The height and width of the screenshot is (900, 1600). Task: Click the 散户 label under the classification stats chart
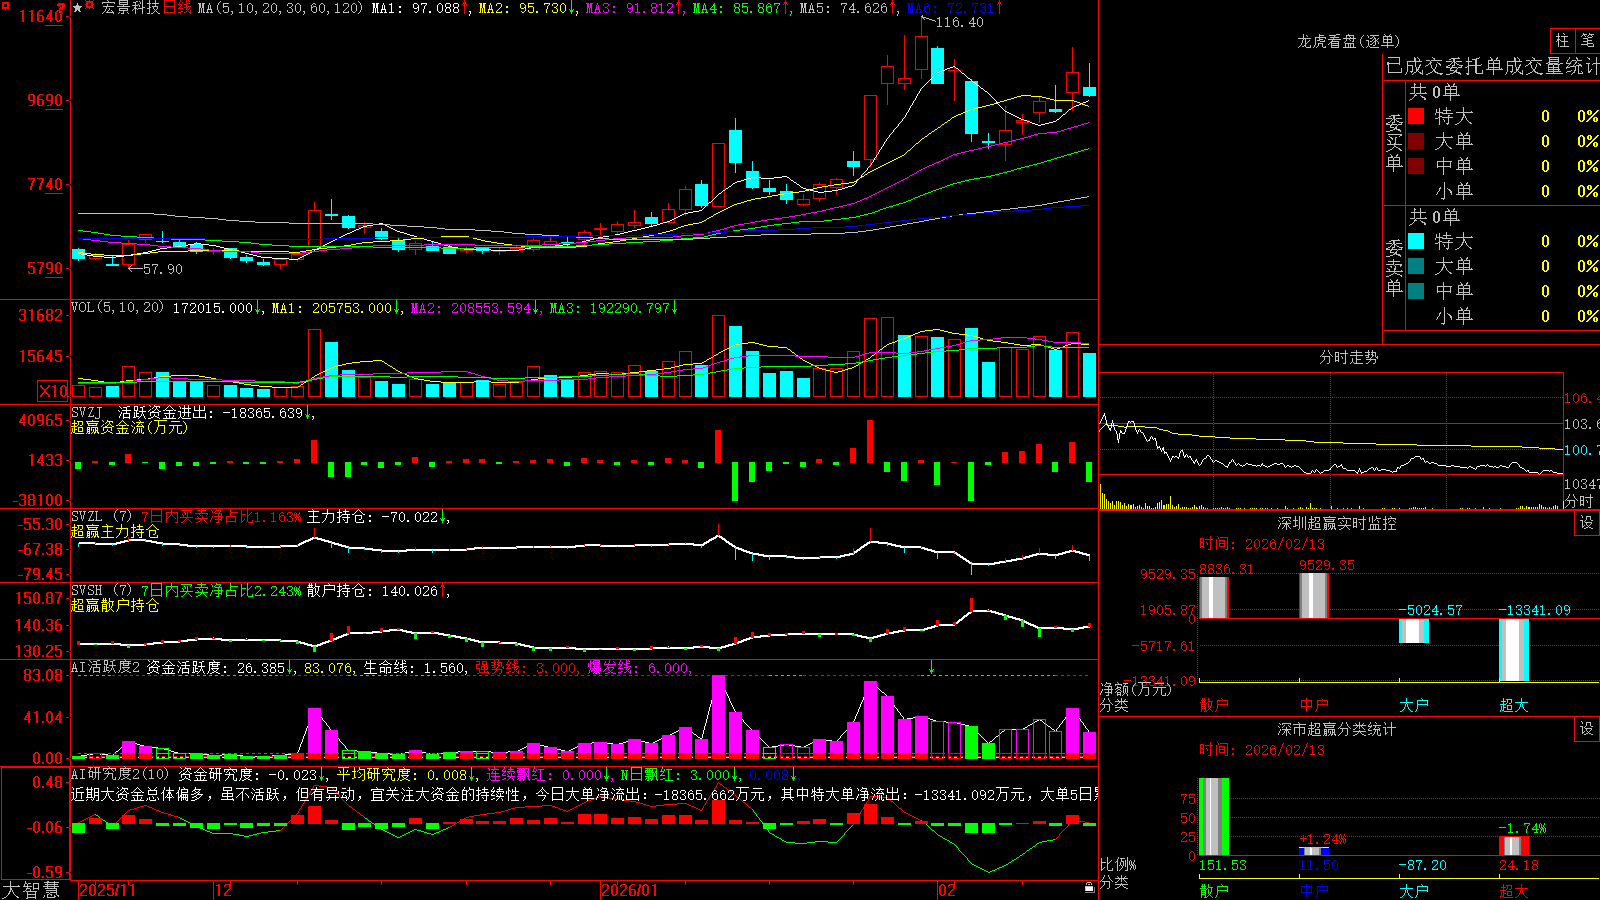pyautogui.click(x=1213, y=890)
